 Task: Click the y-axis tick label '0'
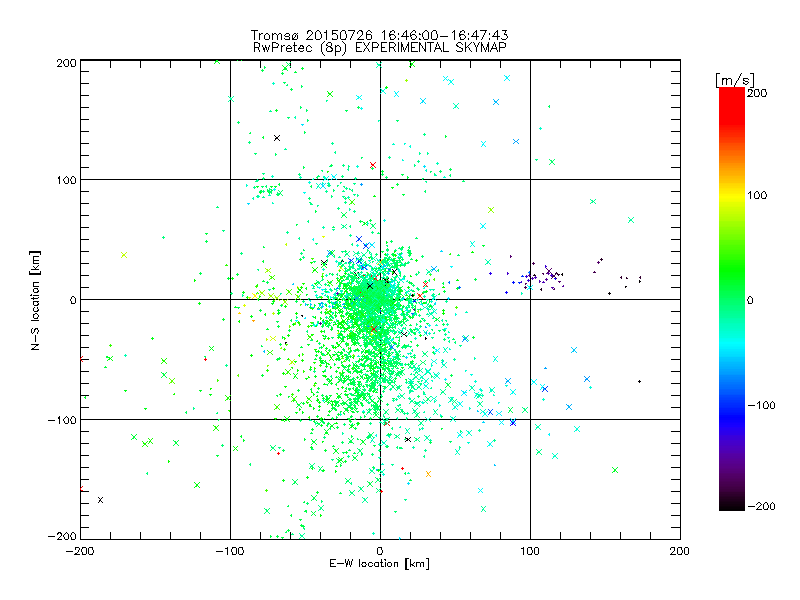click(73, 300)
